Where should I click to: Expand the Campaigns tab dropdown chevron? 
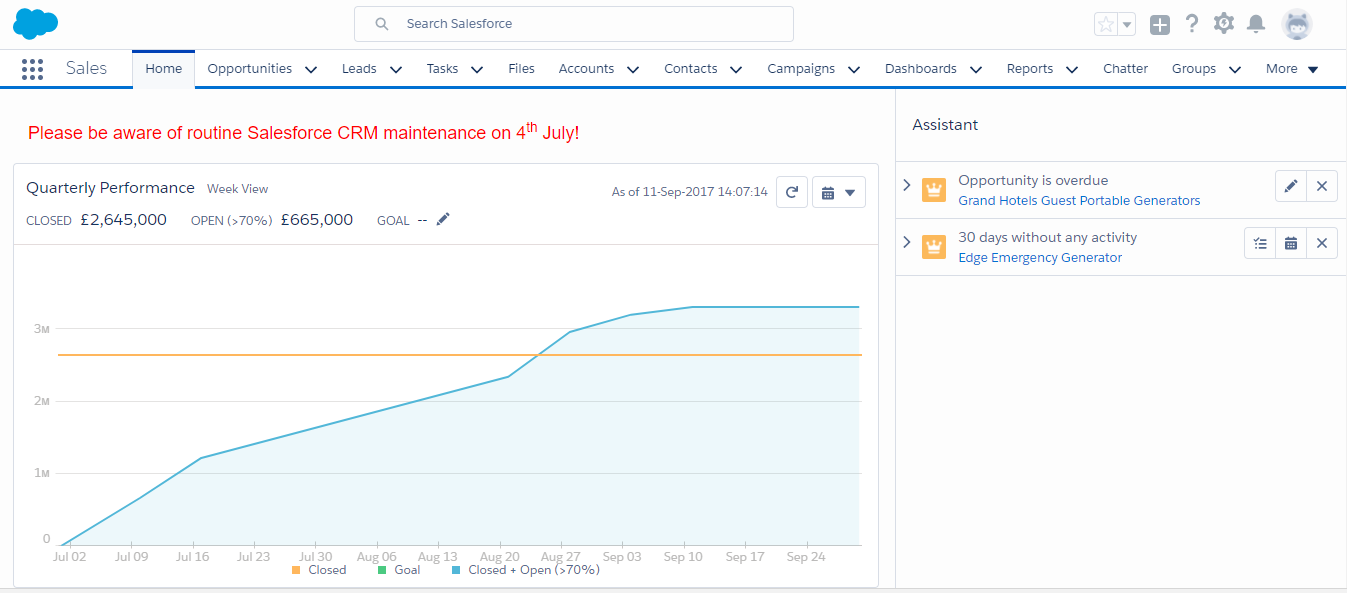(854, 70)
